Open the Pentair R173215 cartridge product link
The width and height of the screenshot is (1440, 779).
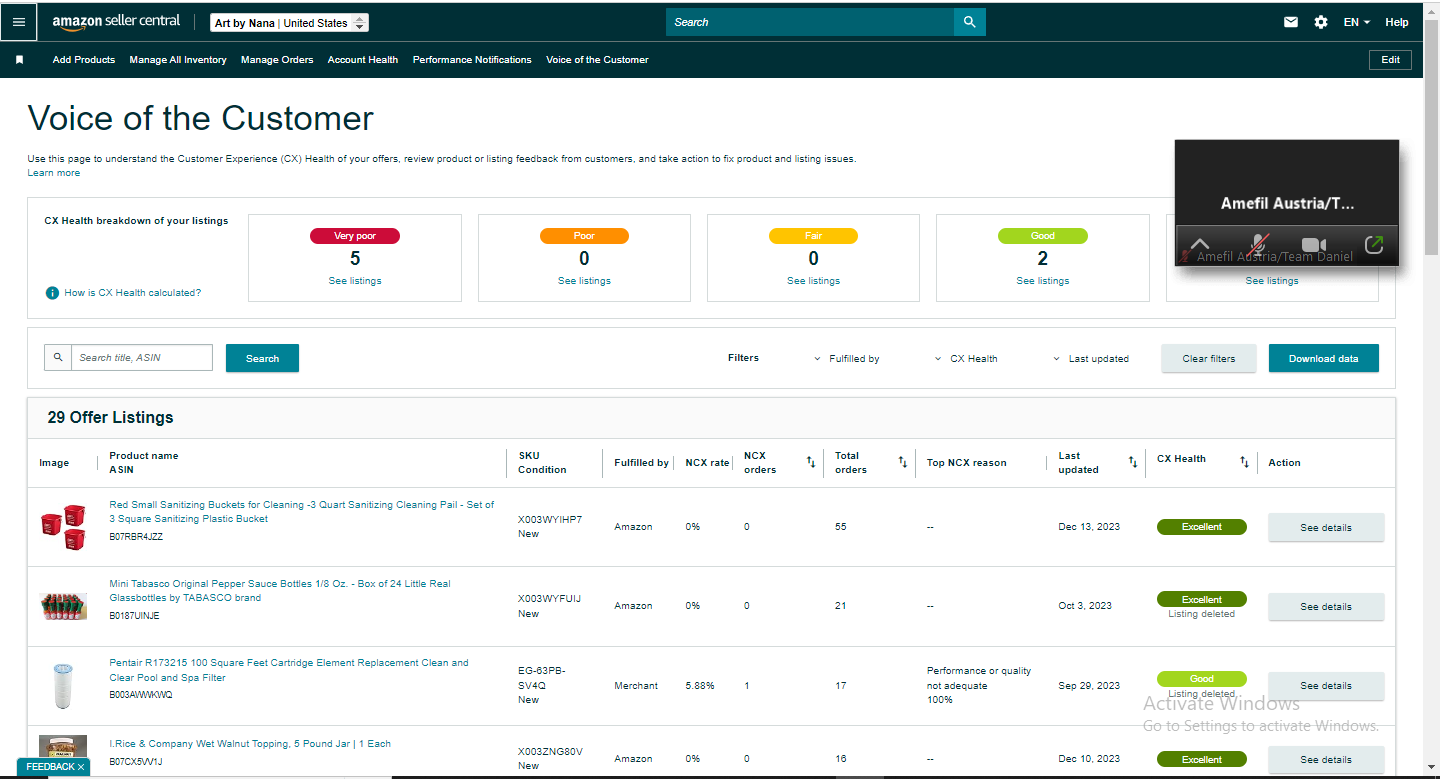(x=289, y=670)
